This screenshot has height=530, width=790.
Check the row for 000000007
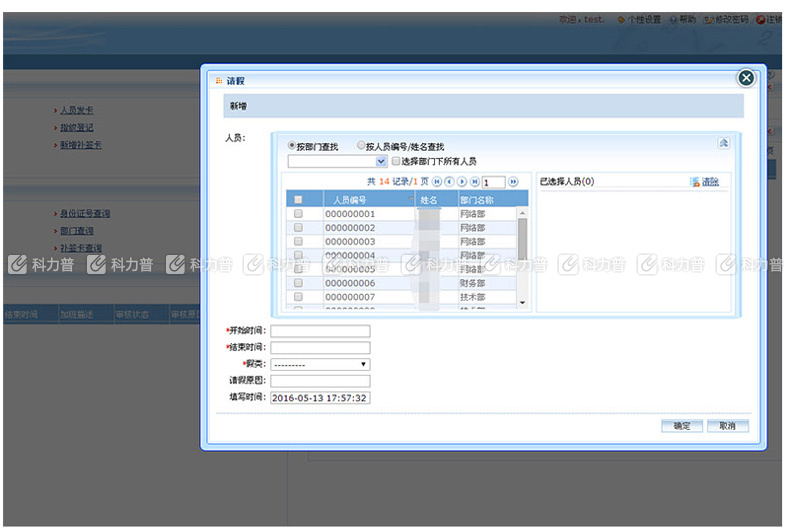pyautogui.click(x=298, y=297)
